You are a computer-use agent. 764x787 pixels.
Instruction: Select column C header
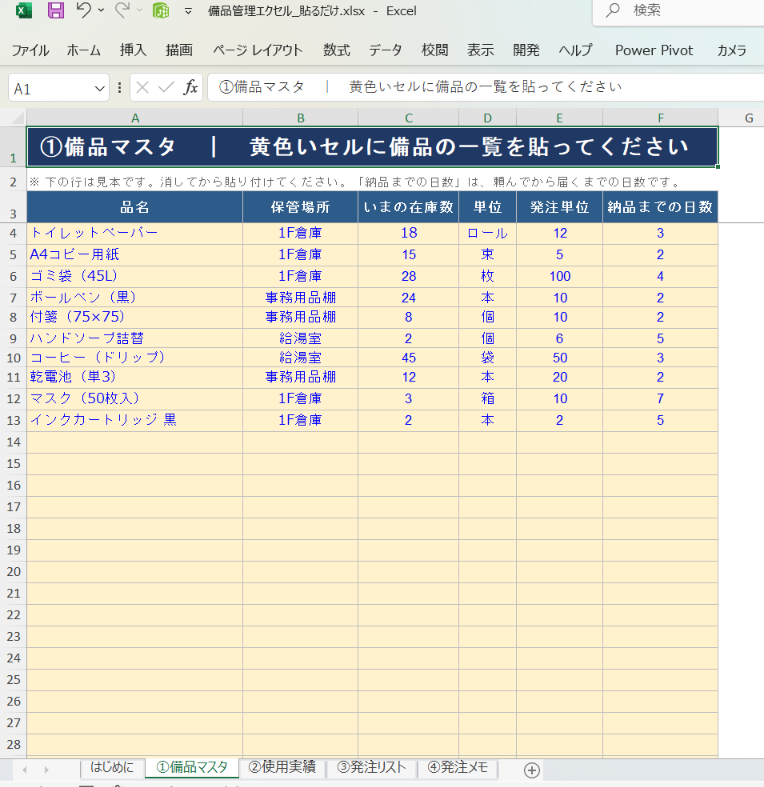[x=408, y=118]
